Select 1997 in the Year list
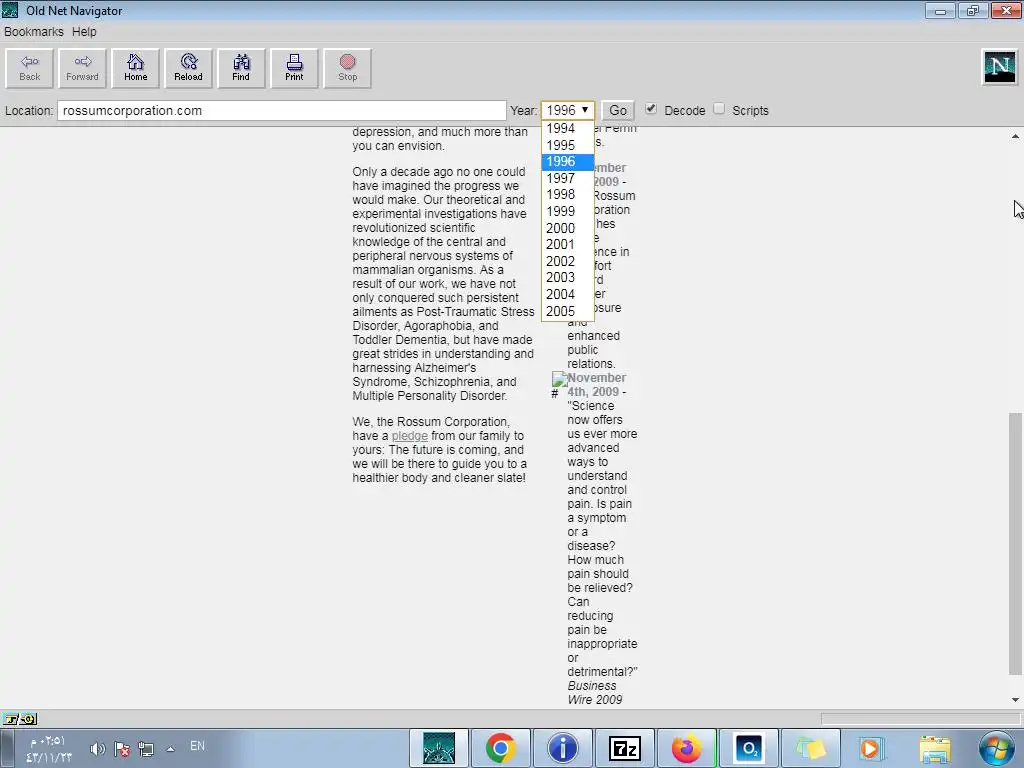The height and width of the screenshot is (768, 1024). pyautogui.click(x=568, y=178)
